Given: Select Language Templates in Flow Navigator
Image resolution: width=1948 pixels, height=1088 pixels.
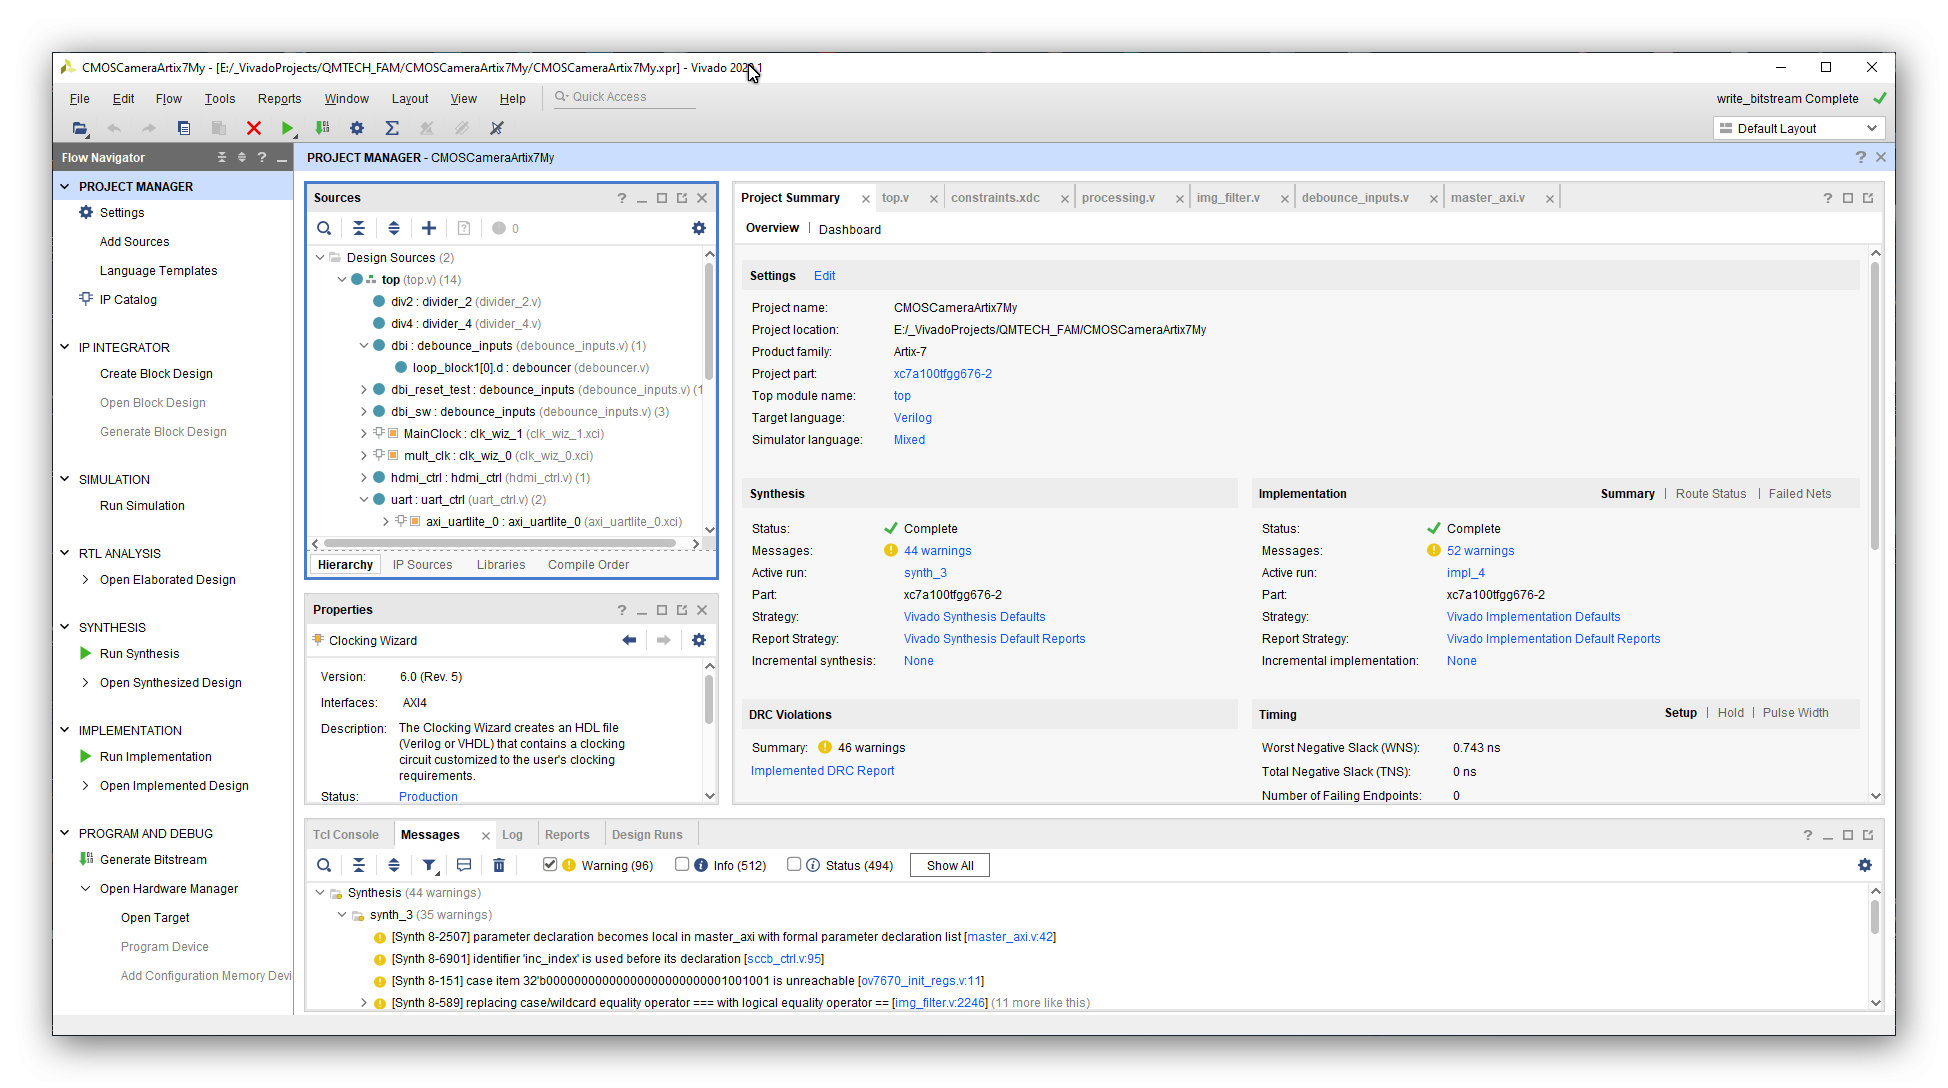Looking at the screenshot, I should [158, 270].
